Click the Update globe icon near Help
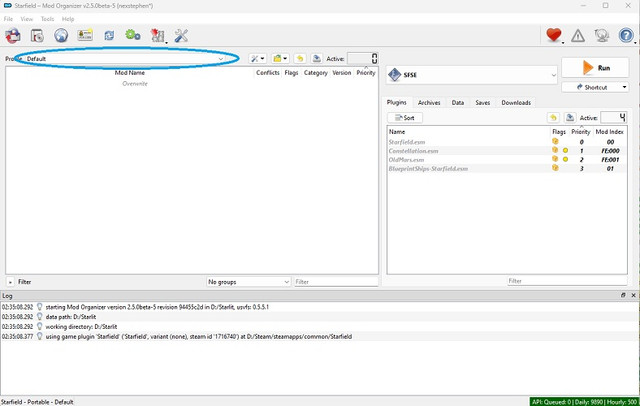Screen dimensions: 640x406 pos(602,35)
